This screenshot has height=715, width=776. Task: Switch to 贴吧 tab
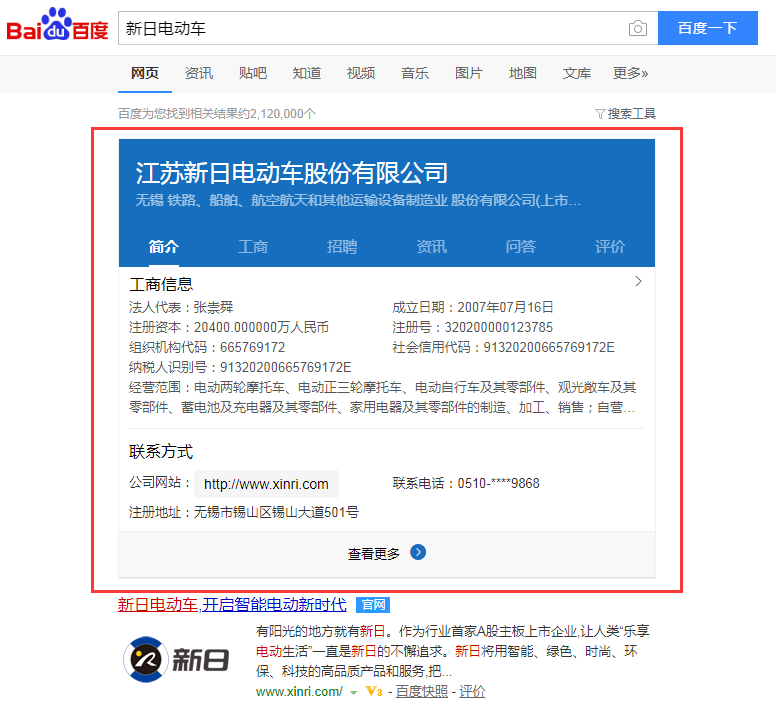pos(253,73)
